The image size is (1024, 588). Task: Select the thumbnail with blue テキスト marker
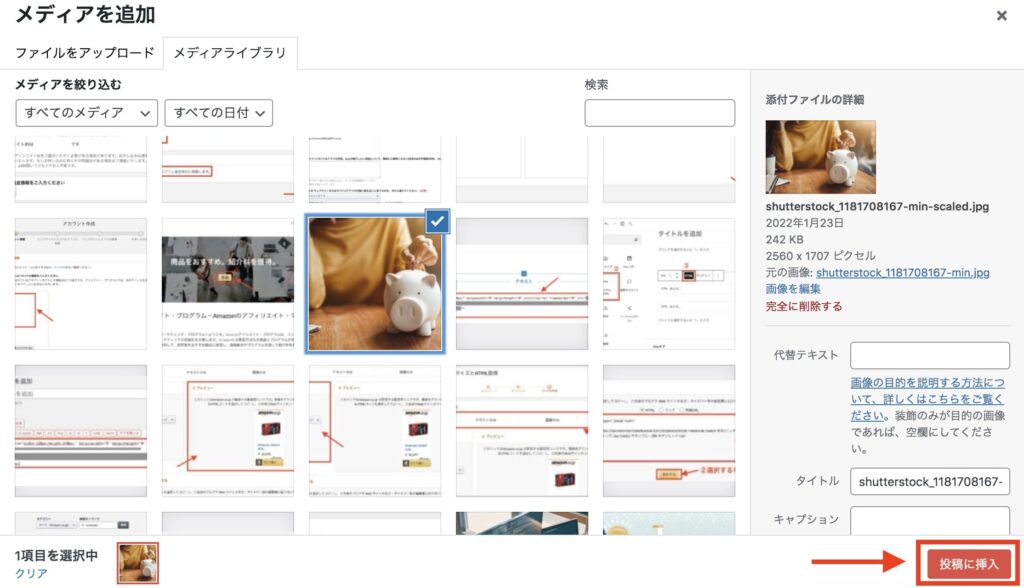[x=522, y=284]
